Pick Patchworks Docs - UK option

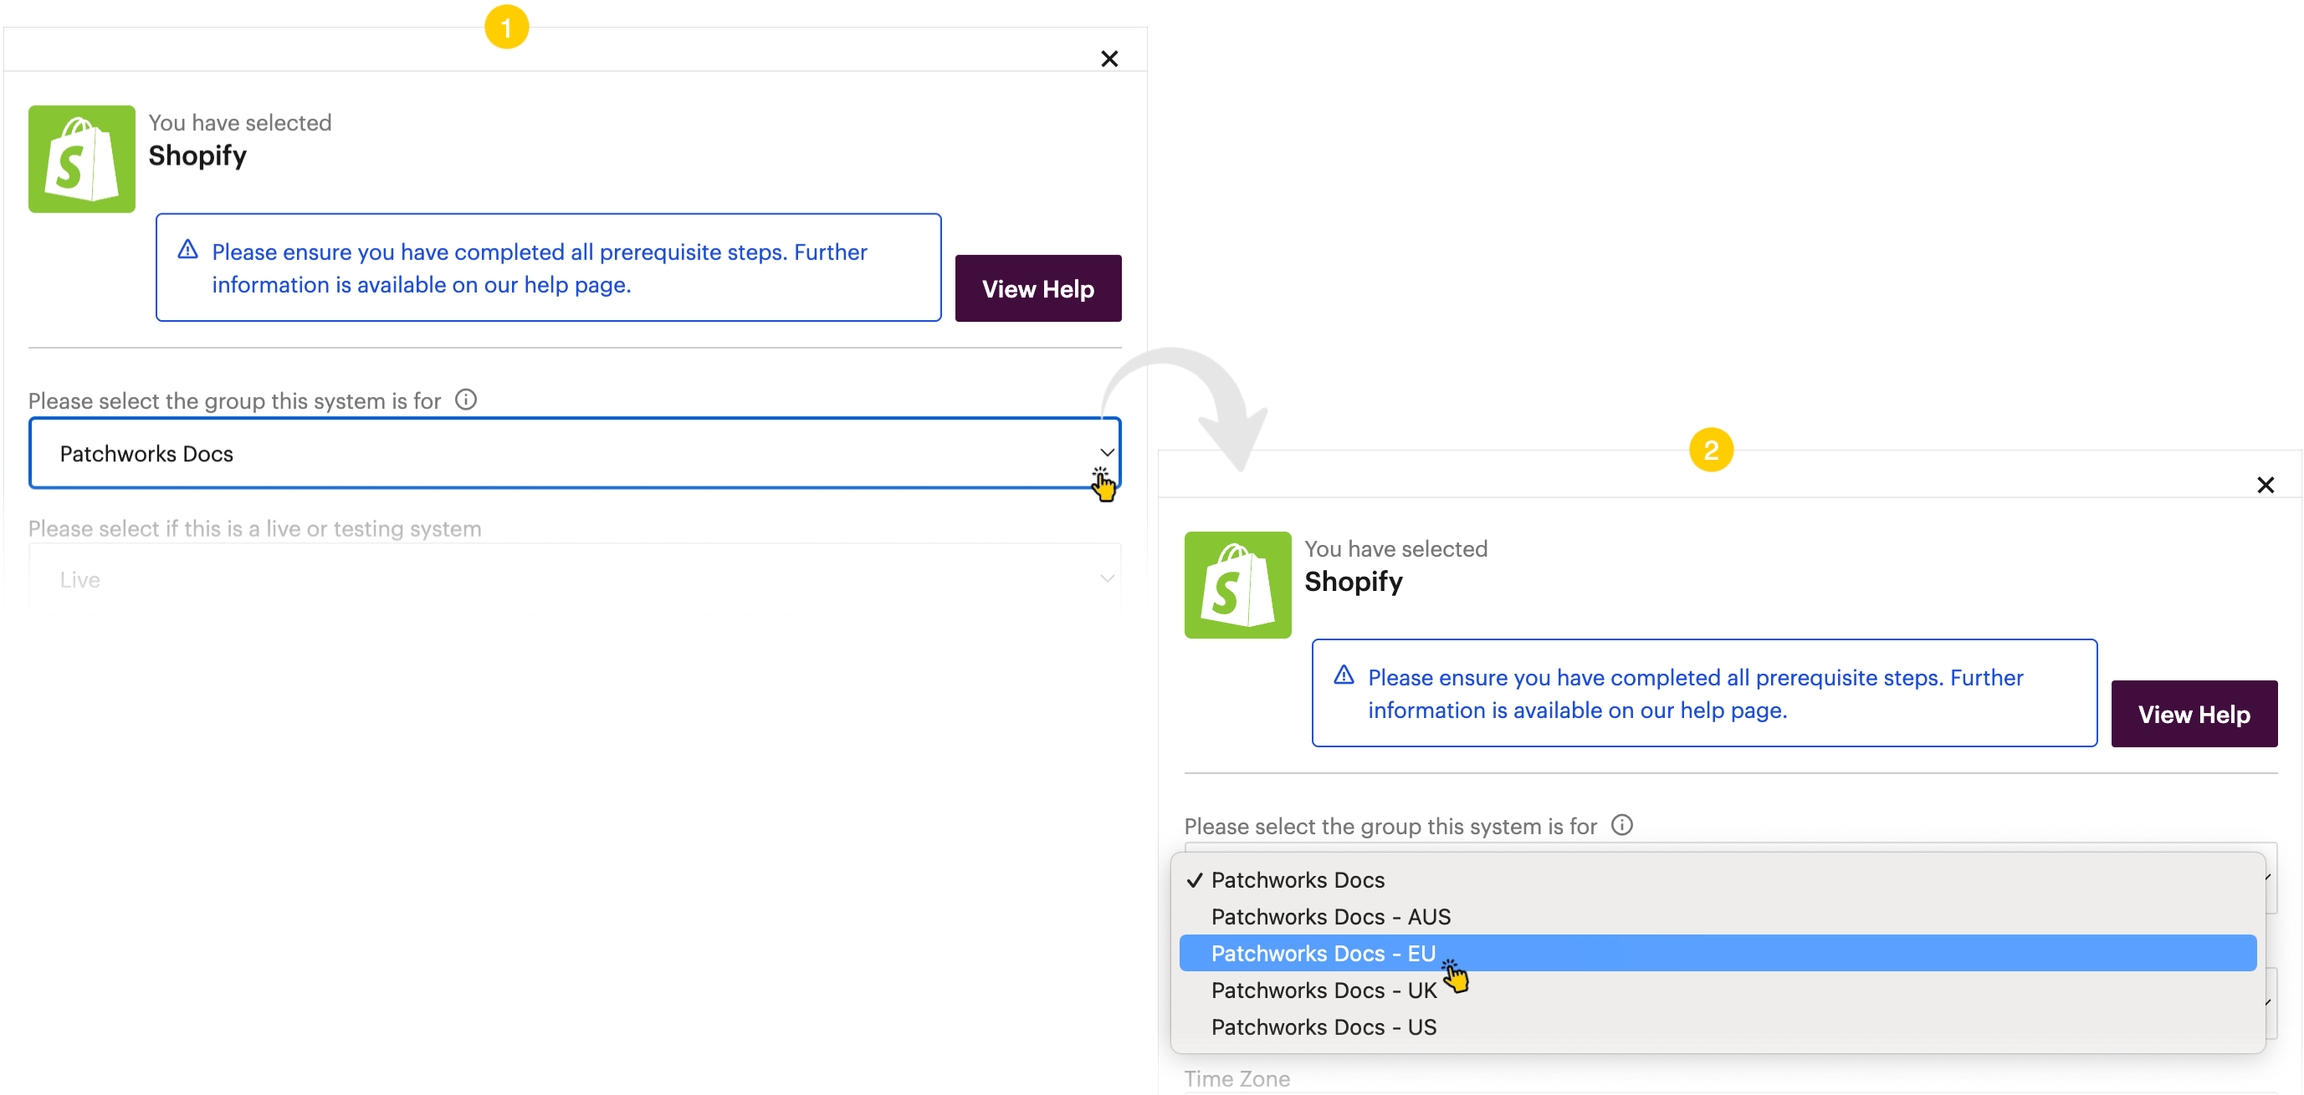(1323, 990)
